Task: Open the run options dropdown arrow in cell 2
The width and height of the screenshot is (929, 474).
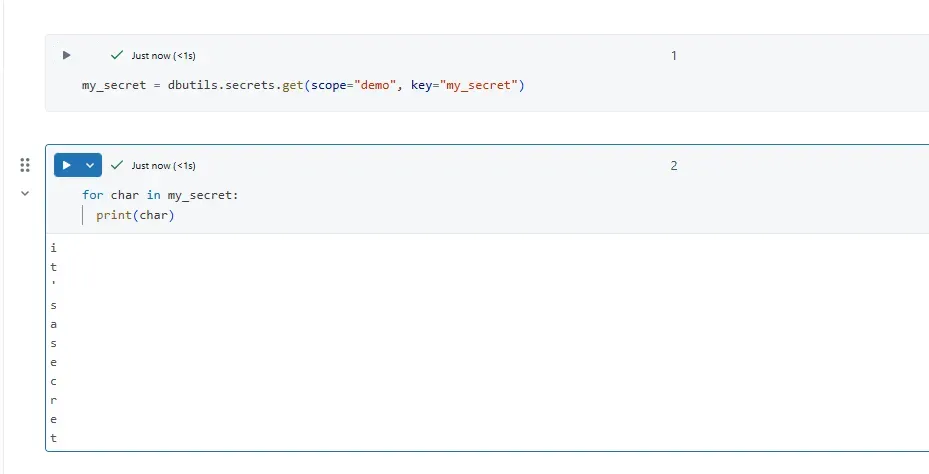Action: tap(90, 165)
